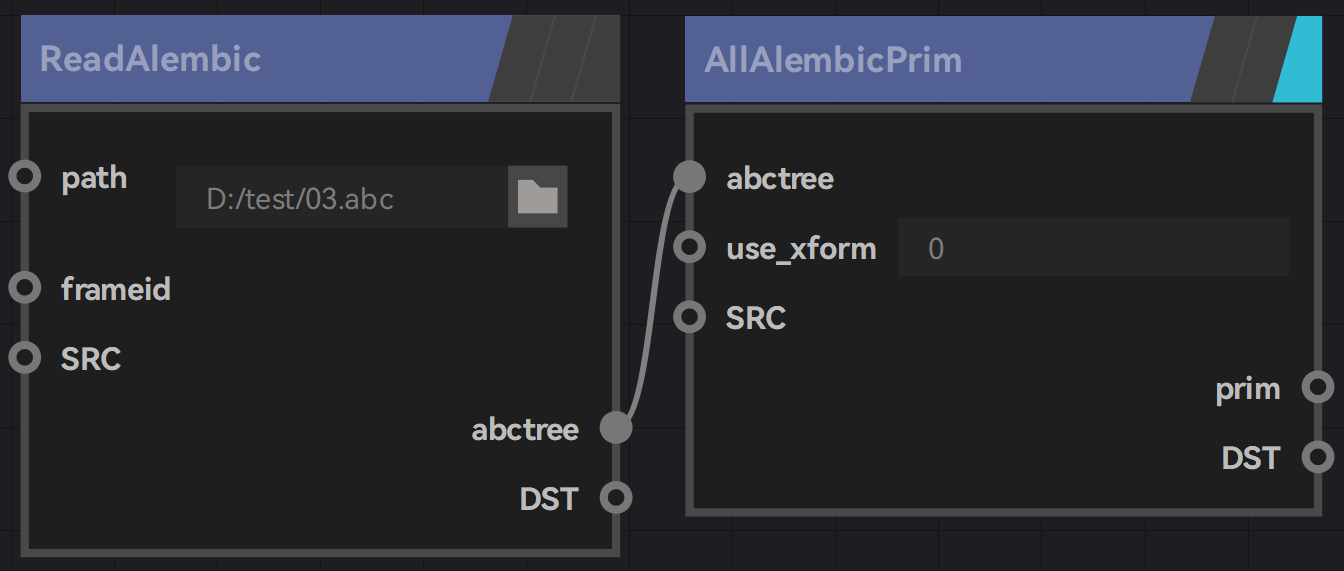Select the use_xform input socket
This screenshot has width=1344, height=571.
689,247
